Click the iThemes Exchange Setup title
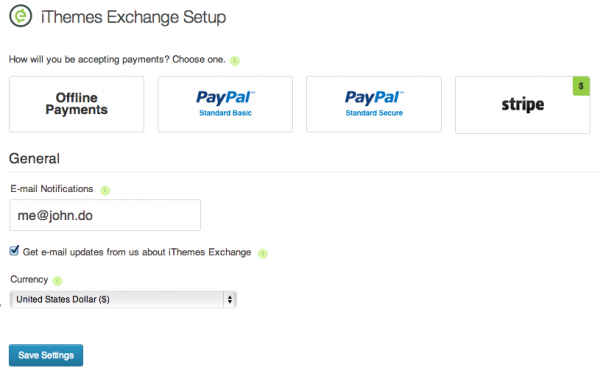600x376 pixels. tap(134, 17)
